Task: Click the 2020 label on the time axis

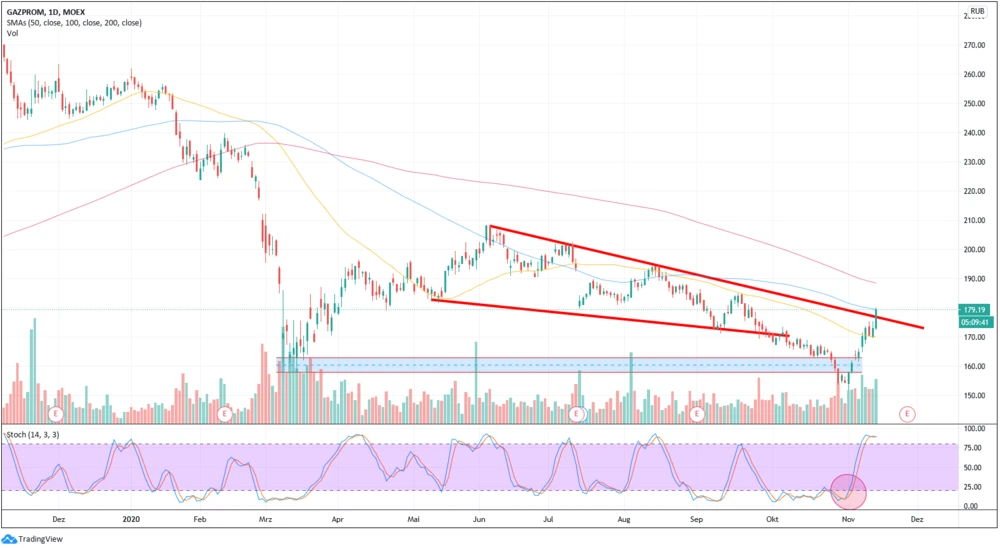Action: pos(132,520)
